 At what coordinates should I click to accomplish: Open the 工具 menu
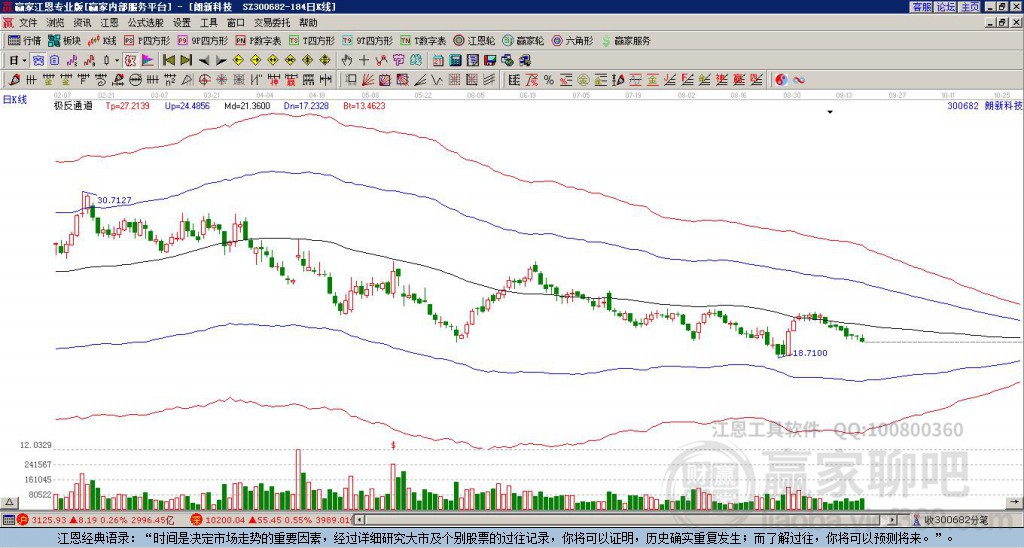[208, 23]
